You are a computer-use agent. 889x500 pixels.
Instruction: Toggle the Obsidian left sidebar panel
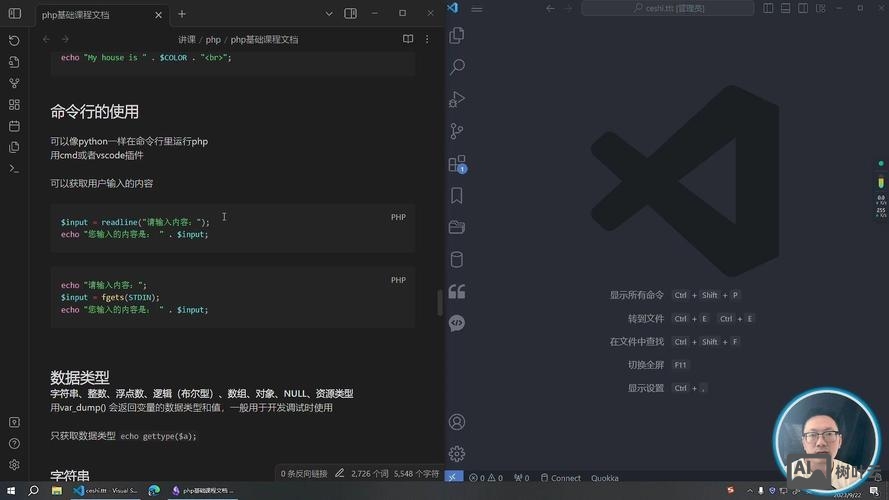coord(15,14)
